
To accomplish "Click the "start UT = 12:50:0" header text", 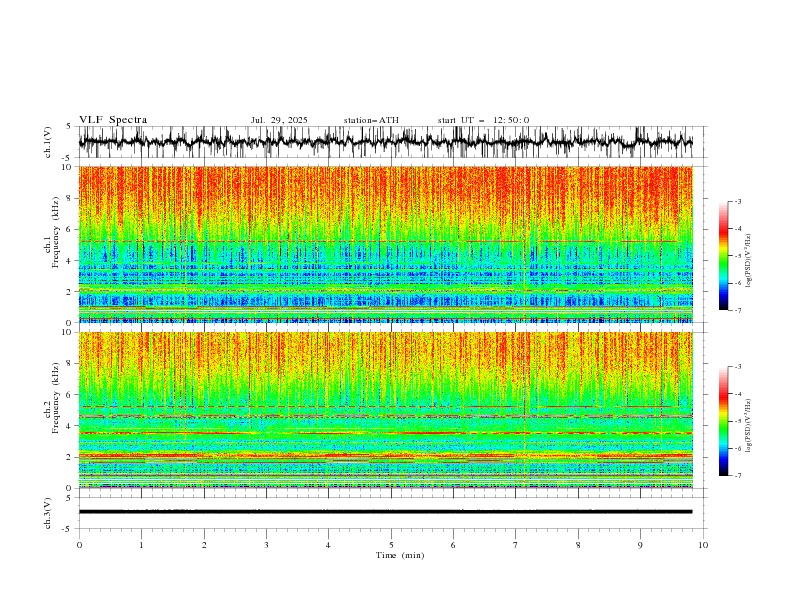I will point(483,120).
